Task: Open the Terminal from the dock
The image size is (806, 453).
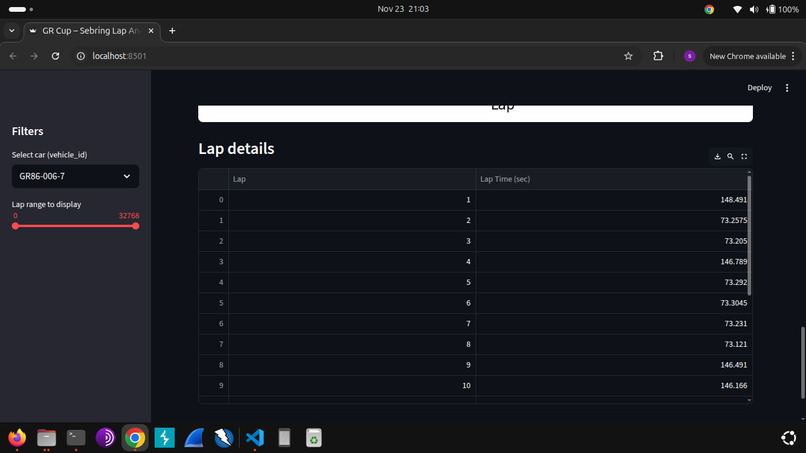Action: (76, 438)
